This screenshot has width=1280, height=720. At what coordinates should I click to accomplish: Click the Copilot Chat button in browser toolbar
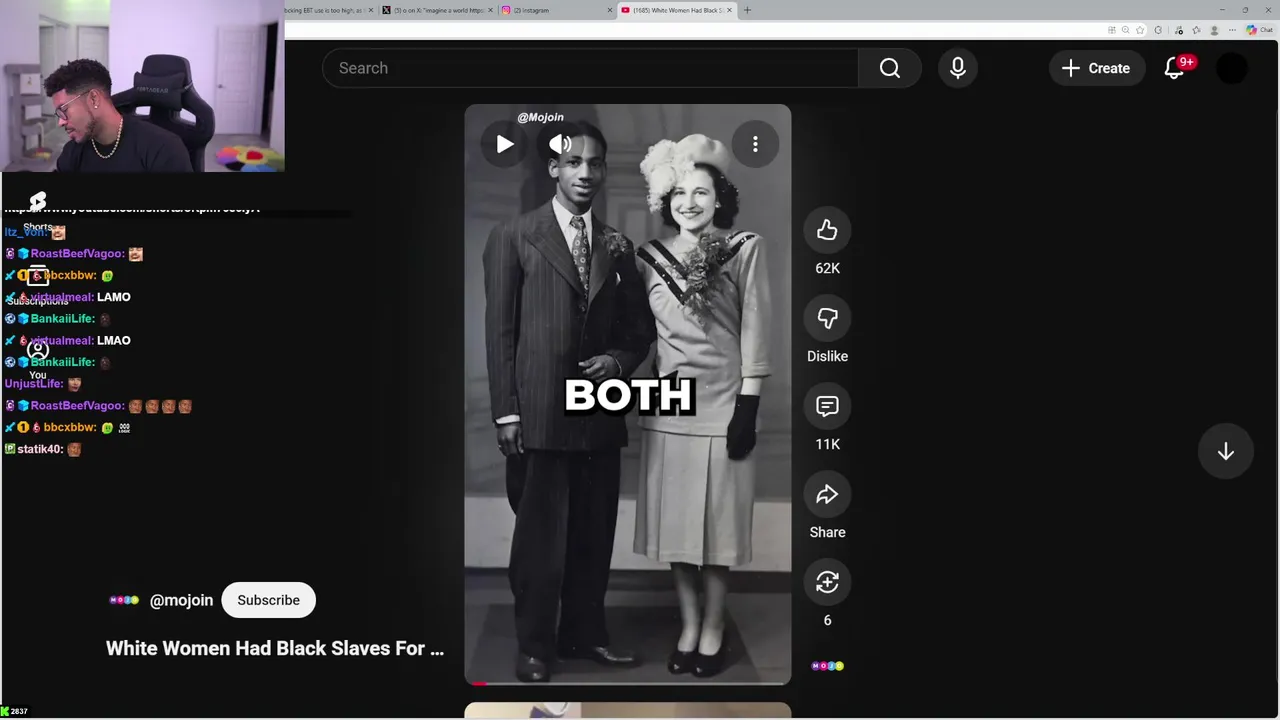[x=1259, y=30]
